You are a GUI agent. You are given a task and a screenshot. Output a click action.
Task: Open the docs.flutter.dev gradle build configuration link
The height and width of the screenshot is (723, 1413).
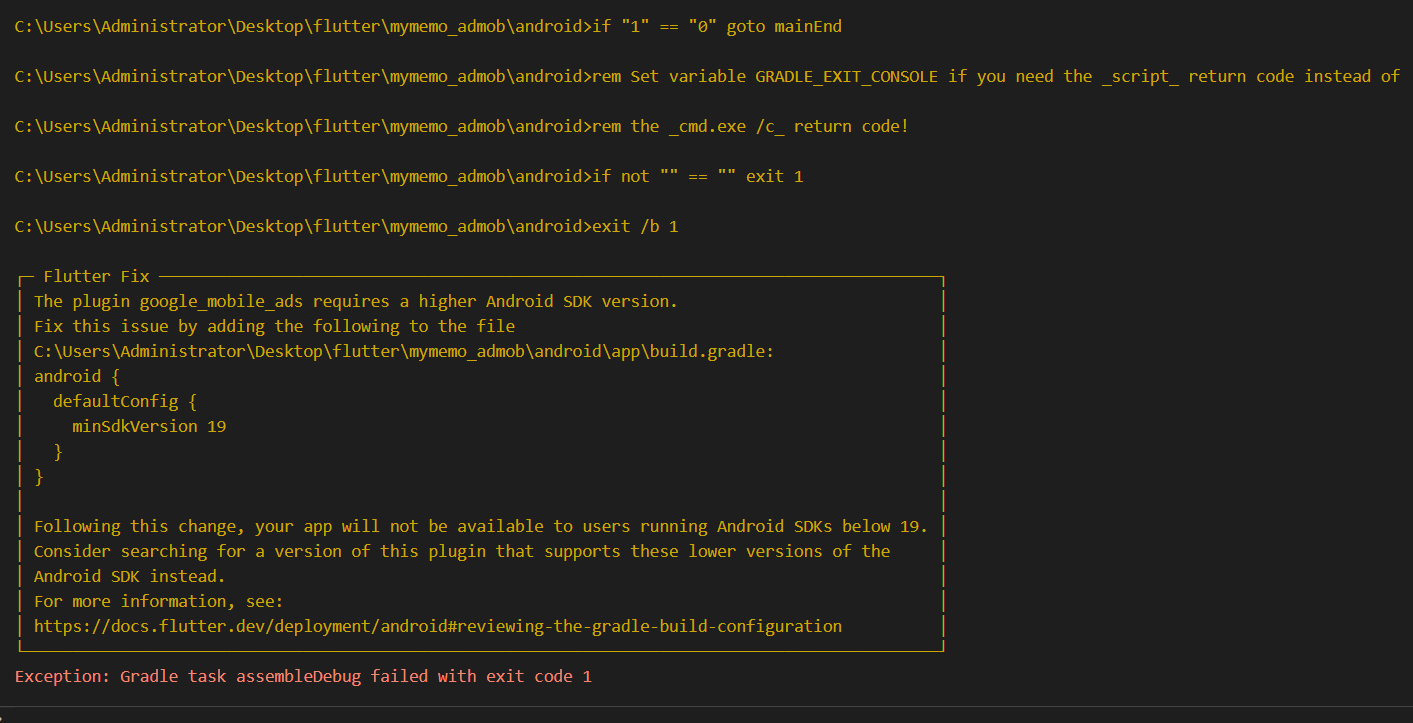pos(438,627)
